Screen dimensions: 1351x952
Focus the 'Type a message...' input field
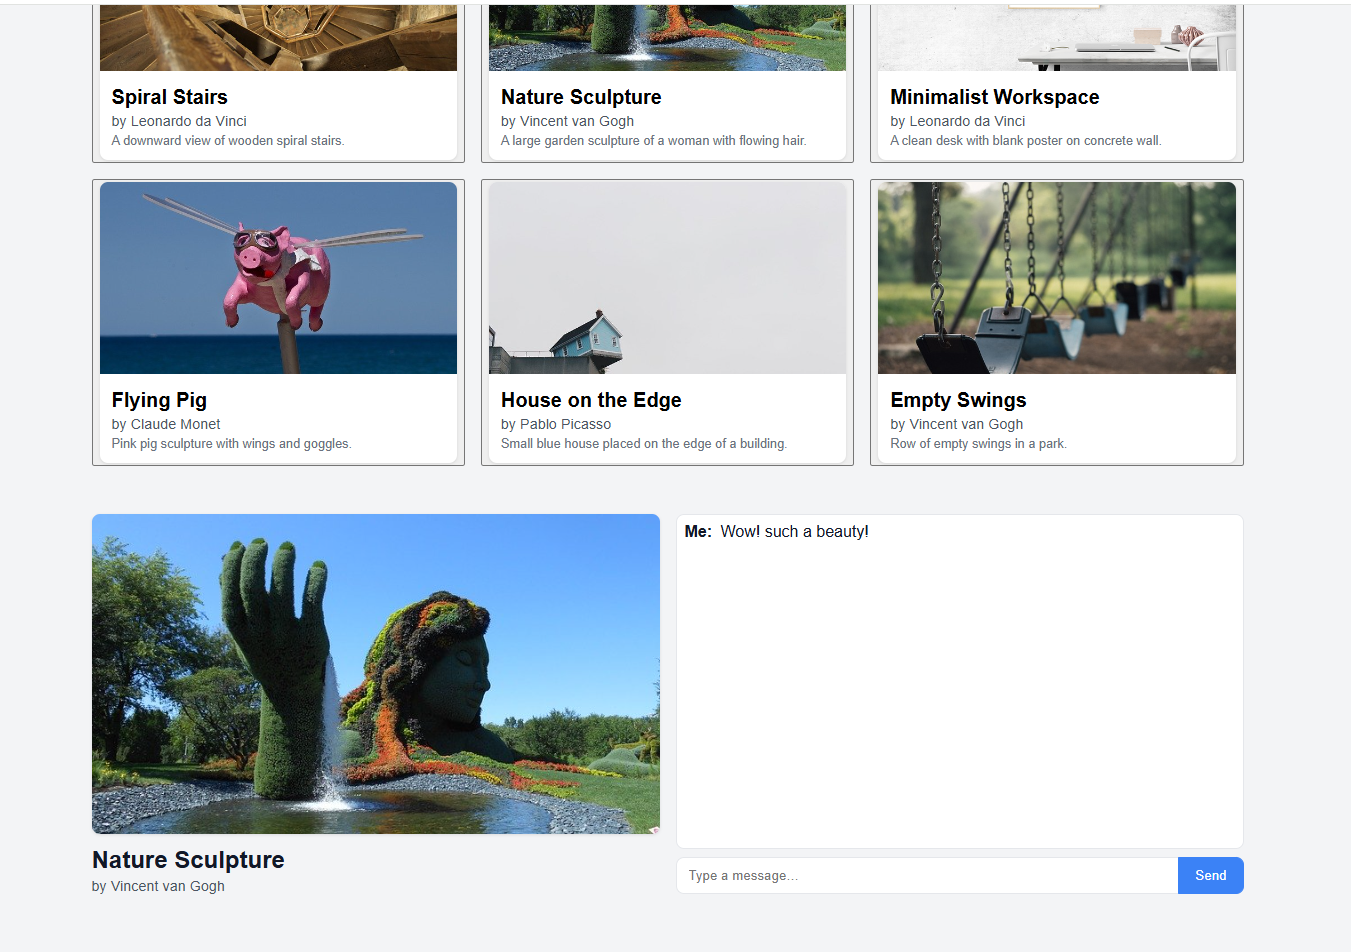926,875
